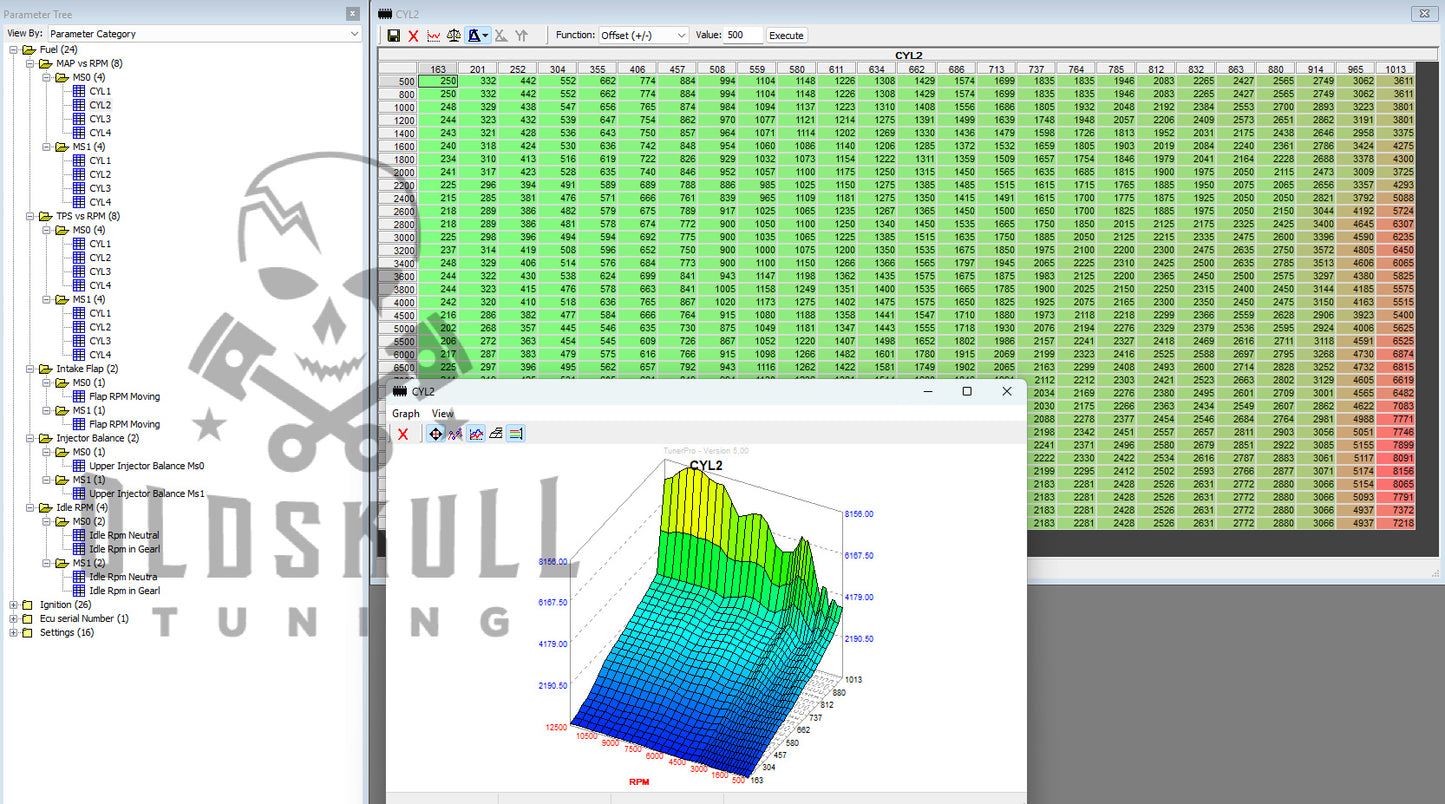Open the Function dropdown showing Offset (+/-)
Image resolution: width=1445 pixels, height=804 pixels.
tap(643, 35)
